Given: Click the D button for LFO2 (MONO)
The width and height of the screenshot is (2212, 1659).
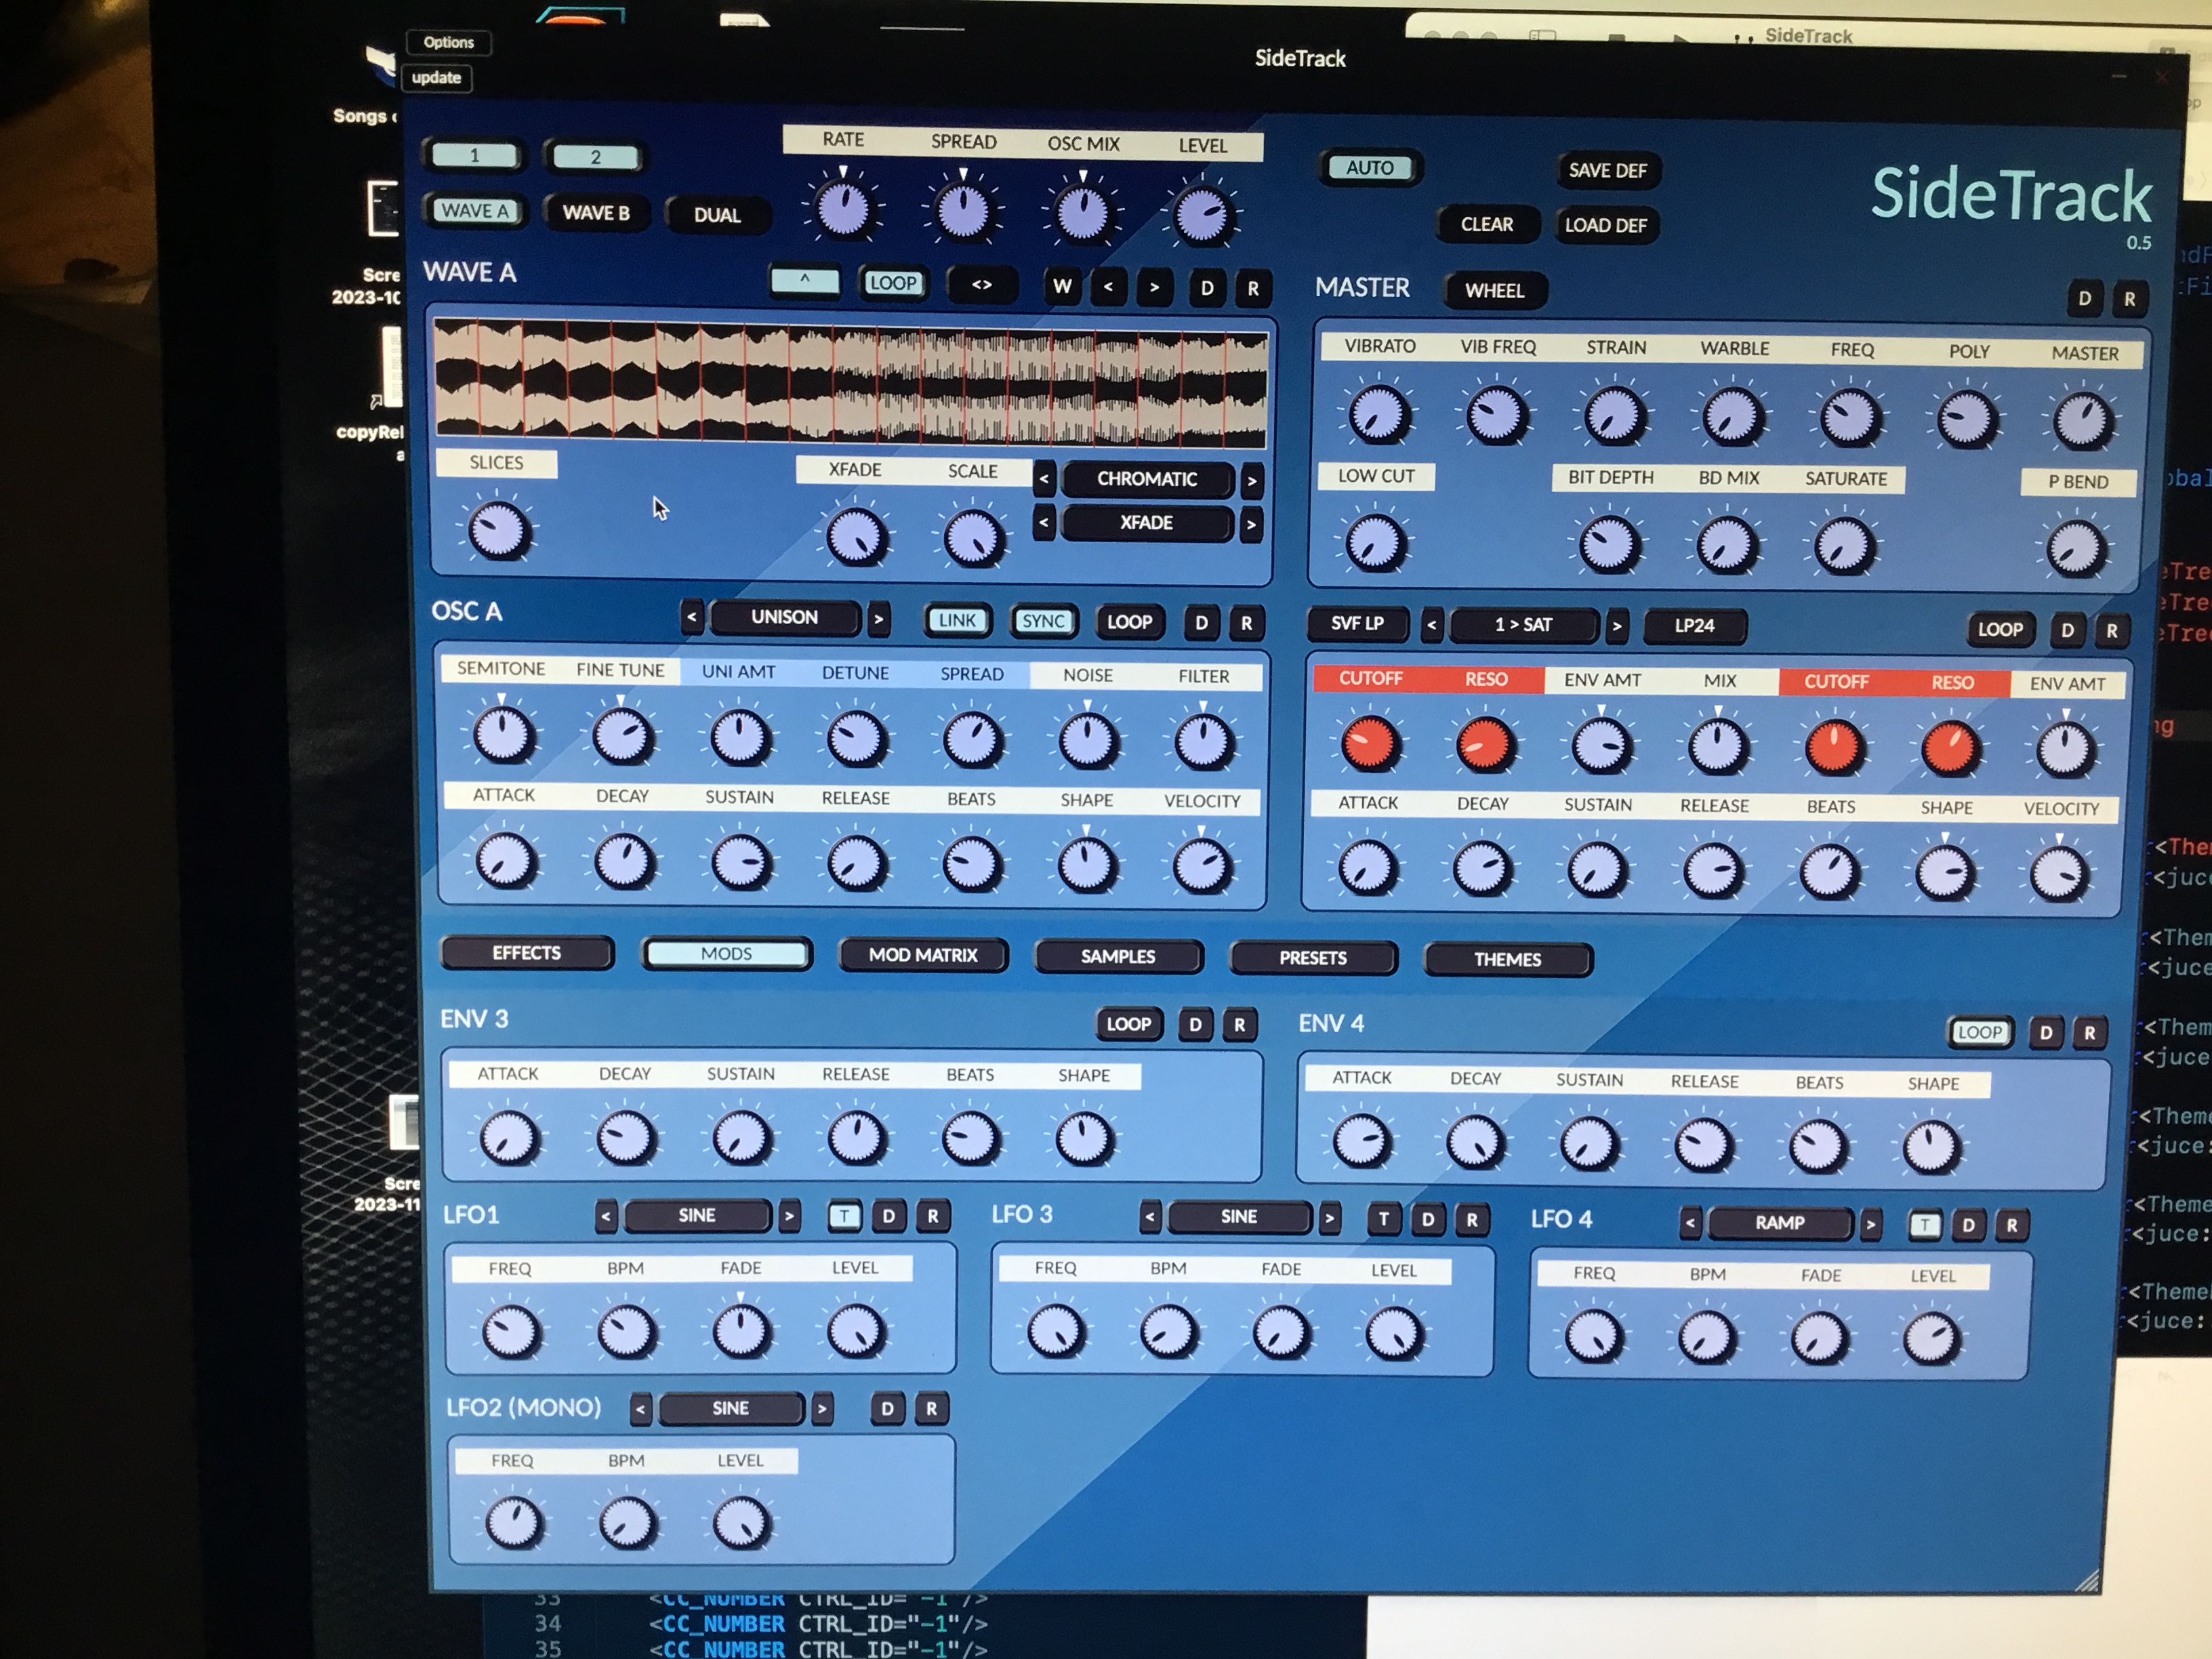Looking at the screenshot, I should tap(887, 1409).
